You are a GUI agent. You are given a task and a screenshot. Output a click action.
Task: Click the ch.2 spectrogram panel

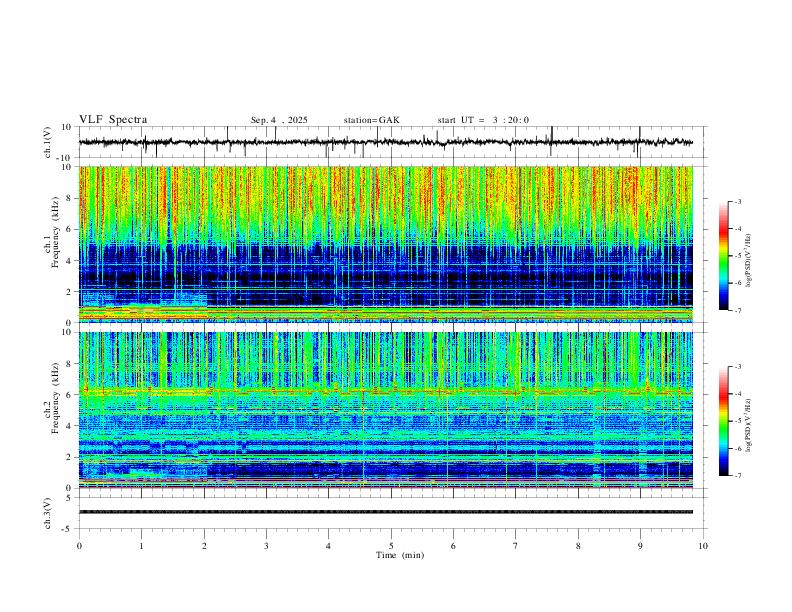[386, 410]
